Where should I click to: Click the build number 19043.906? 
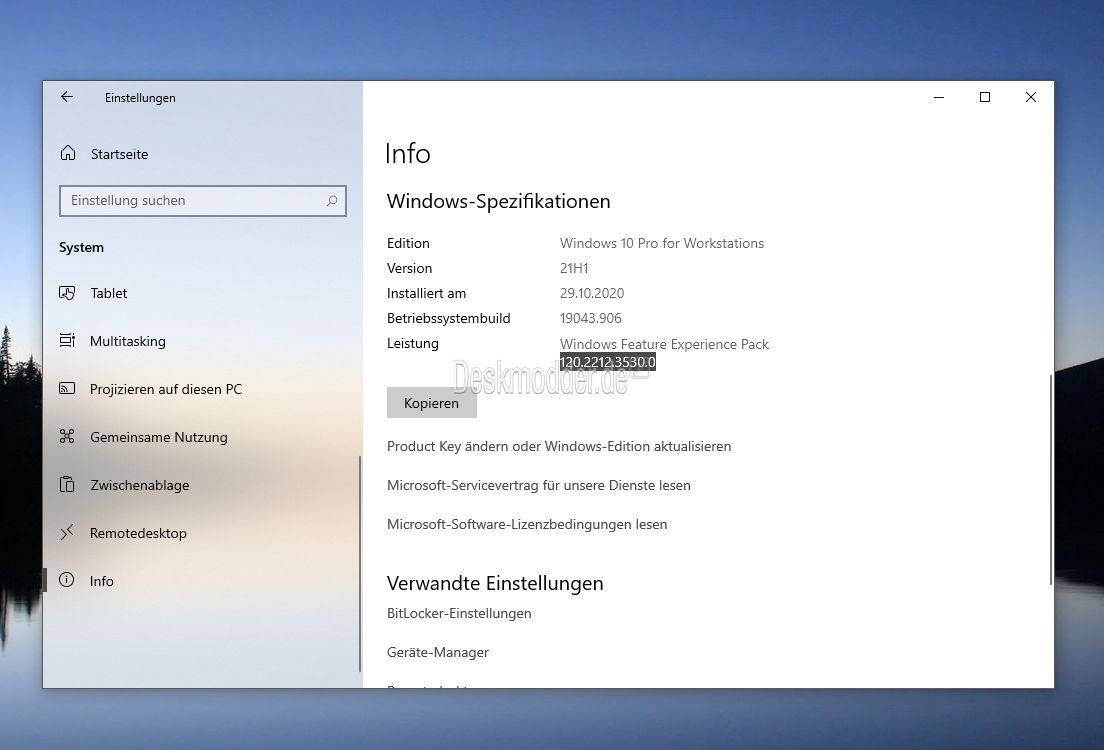pyautogui.click(x=591, y=318)
